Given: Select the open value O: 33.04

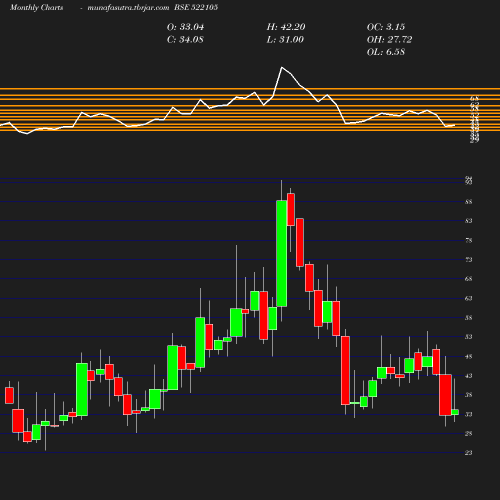Looking at the screenshot, I should point(185,27).
